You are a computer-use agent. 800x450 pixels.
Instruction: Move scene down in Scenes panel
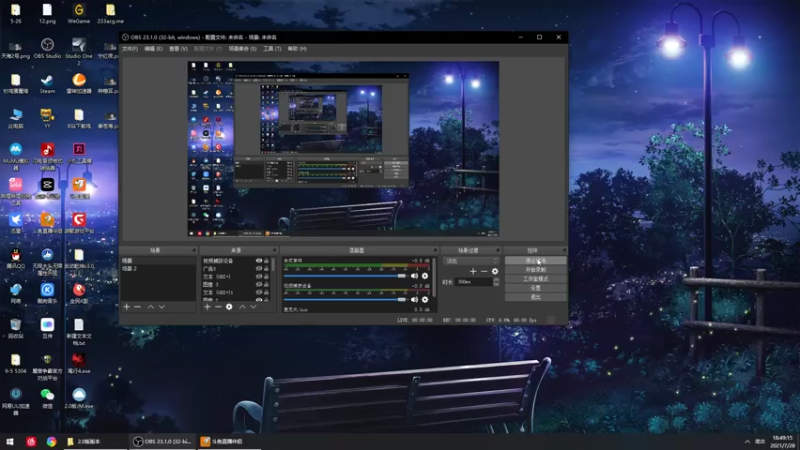pos(162,307)
